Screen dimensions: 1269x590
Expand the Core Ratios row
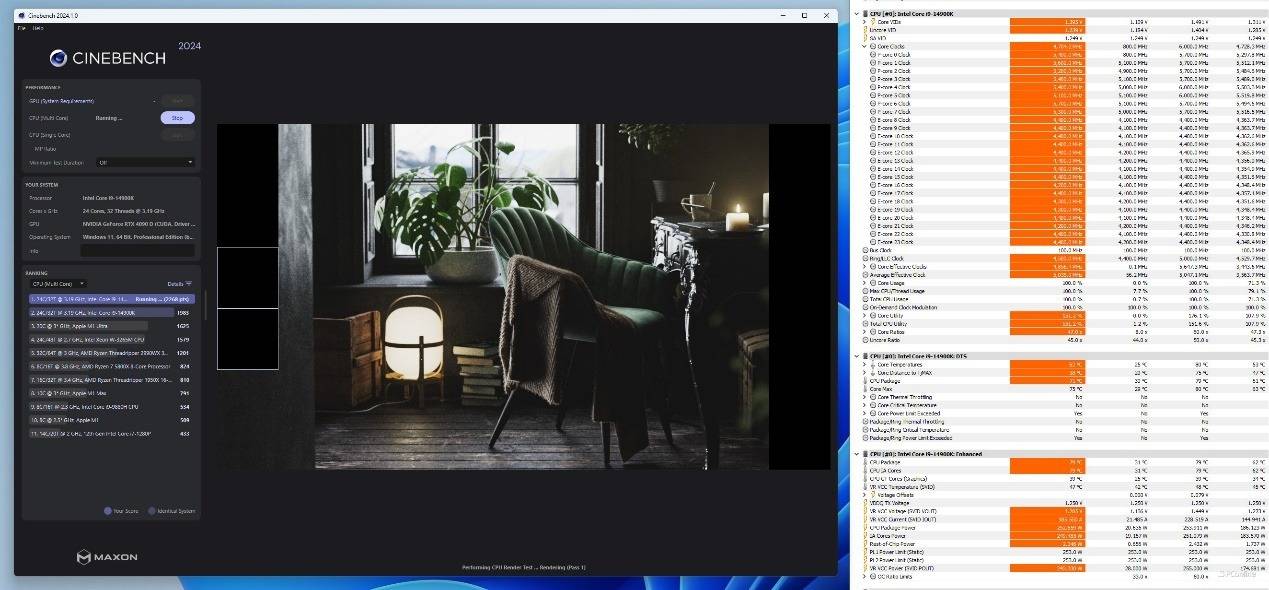865,332
